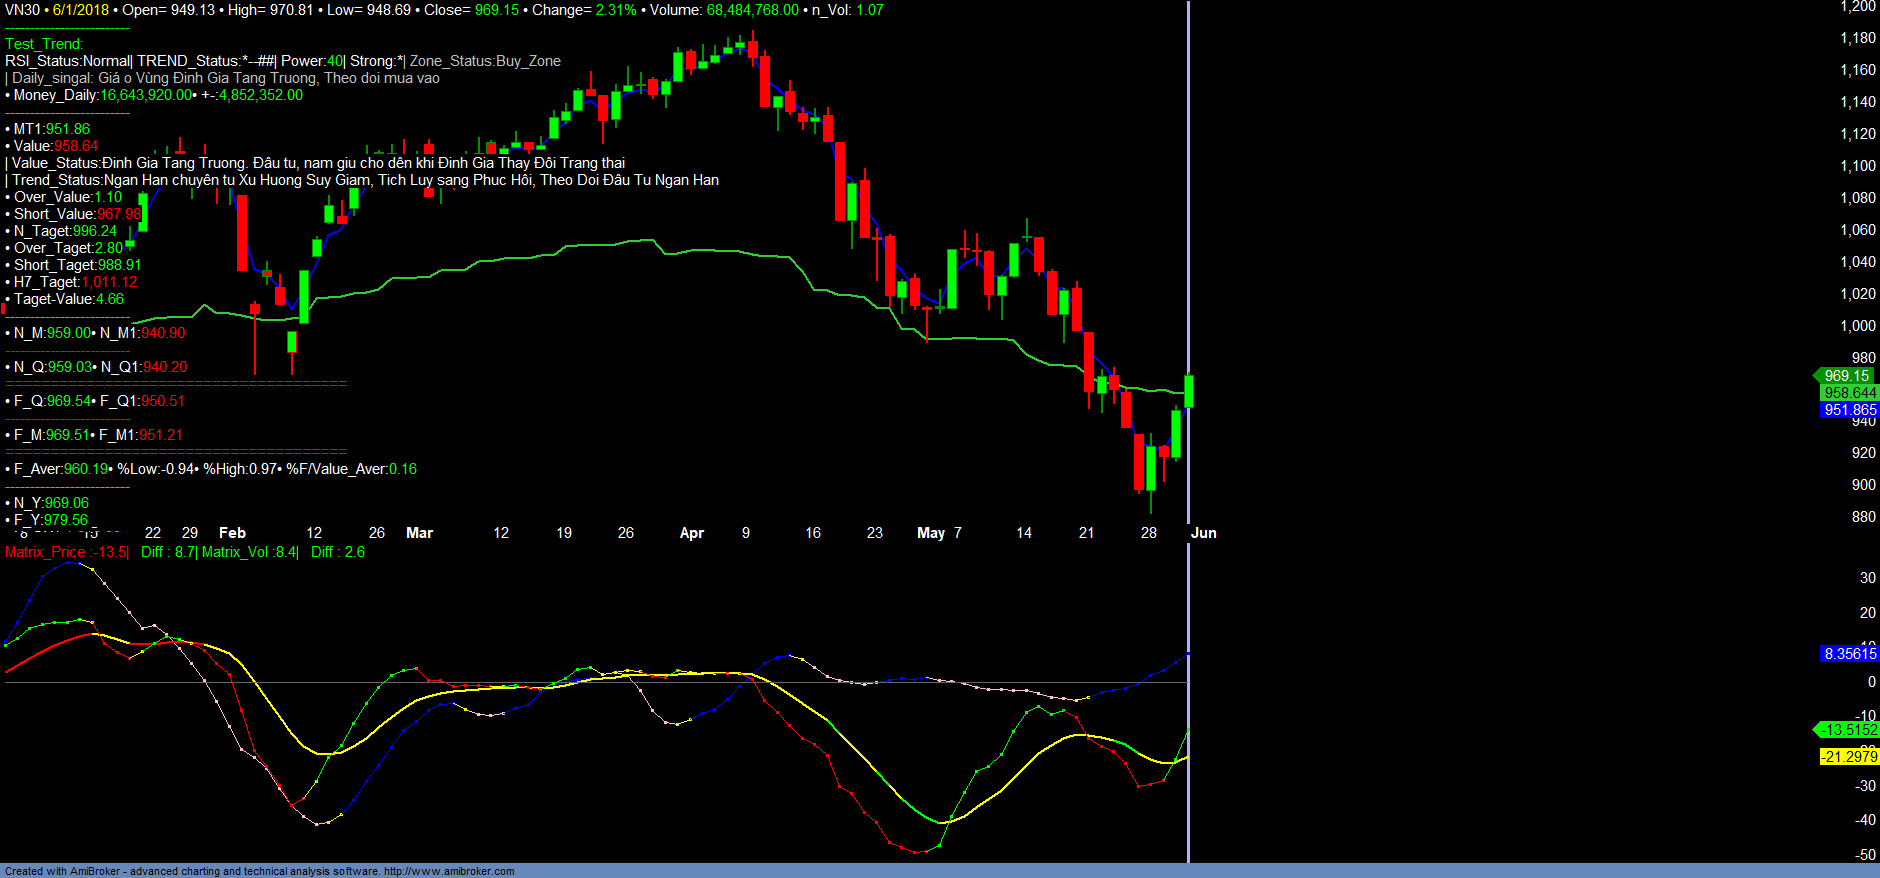Select the Apr label on date axis
Image resolution: width=1880 pixels, height=878 pixels.
[691, 533]
